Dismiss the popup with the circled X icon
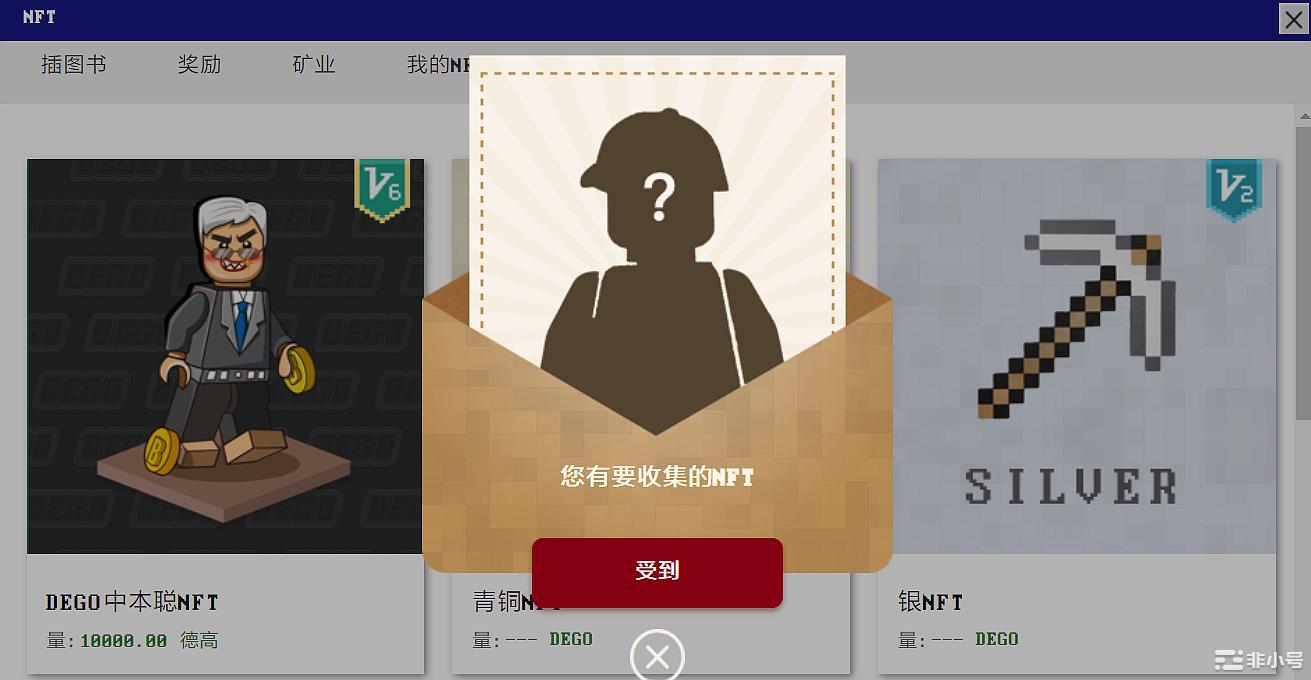The image size is (1311, 680). point(657,657)
